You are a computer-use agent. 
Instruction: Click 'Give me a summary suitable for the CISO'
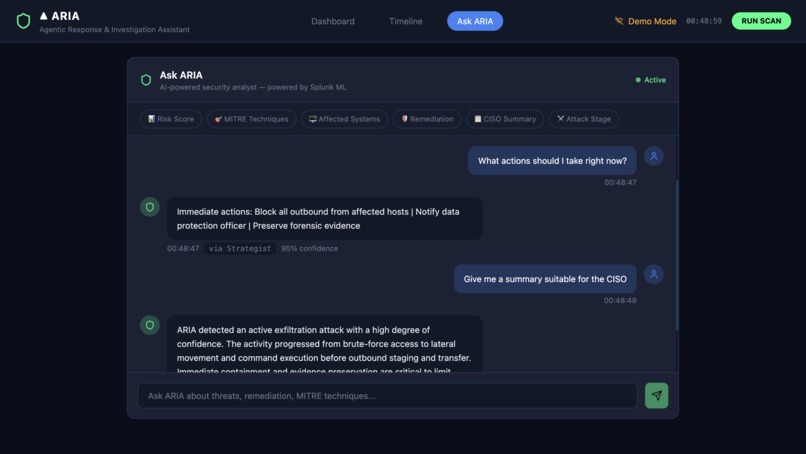pyautogui.click(x=545, y=279)
